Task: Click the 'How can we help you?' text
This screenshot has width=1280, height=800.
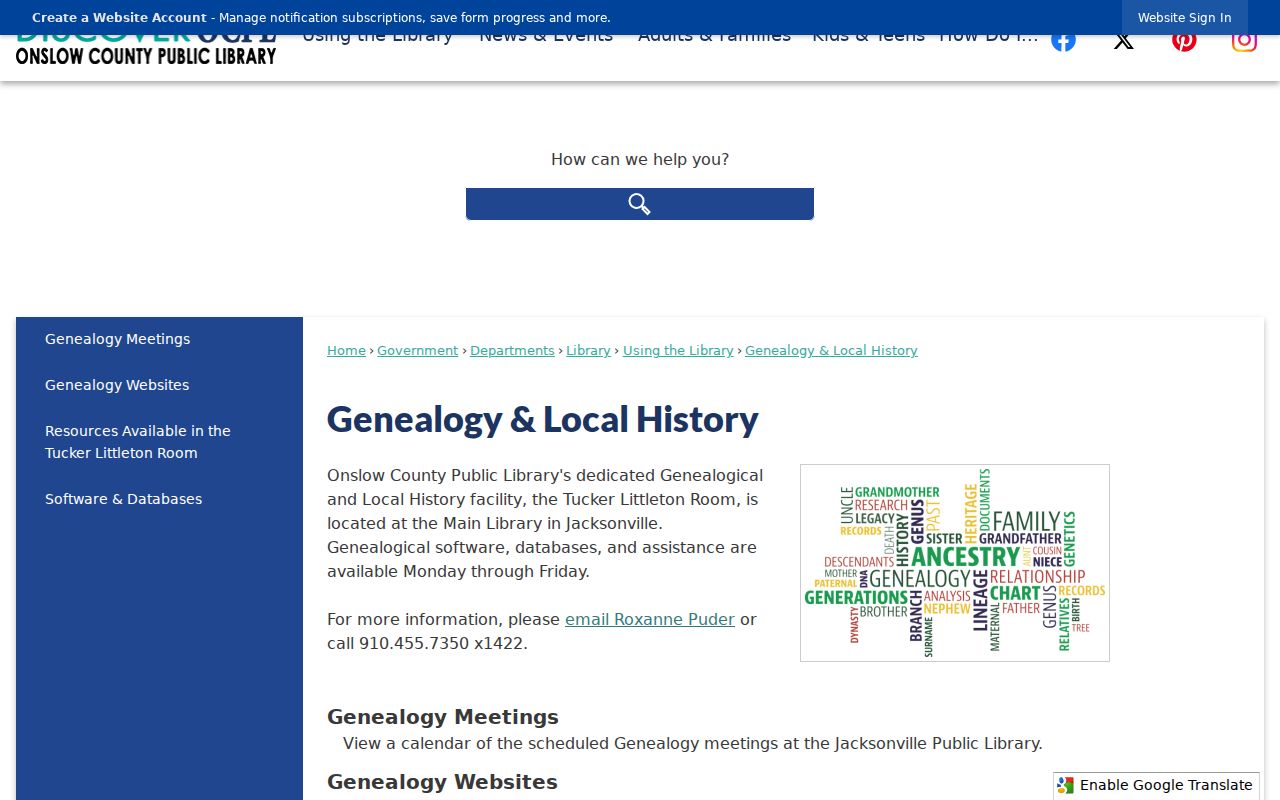Action: click(640, 160)
